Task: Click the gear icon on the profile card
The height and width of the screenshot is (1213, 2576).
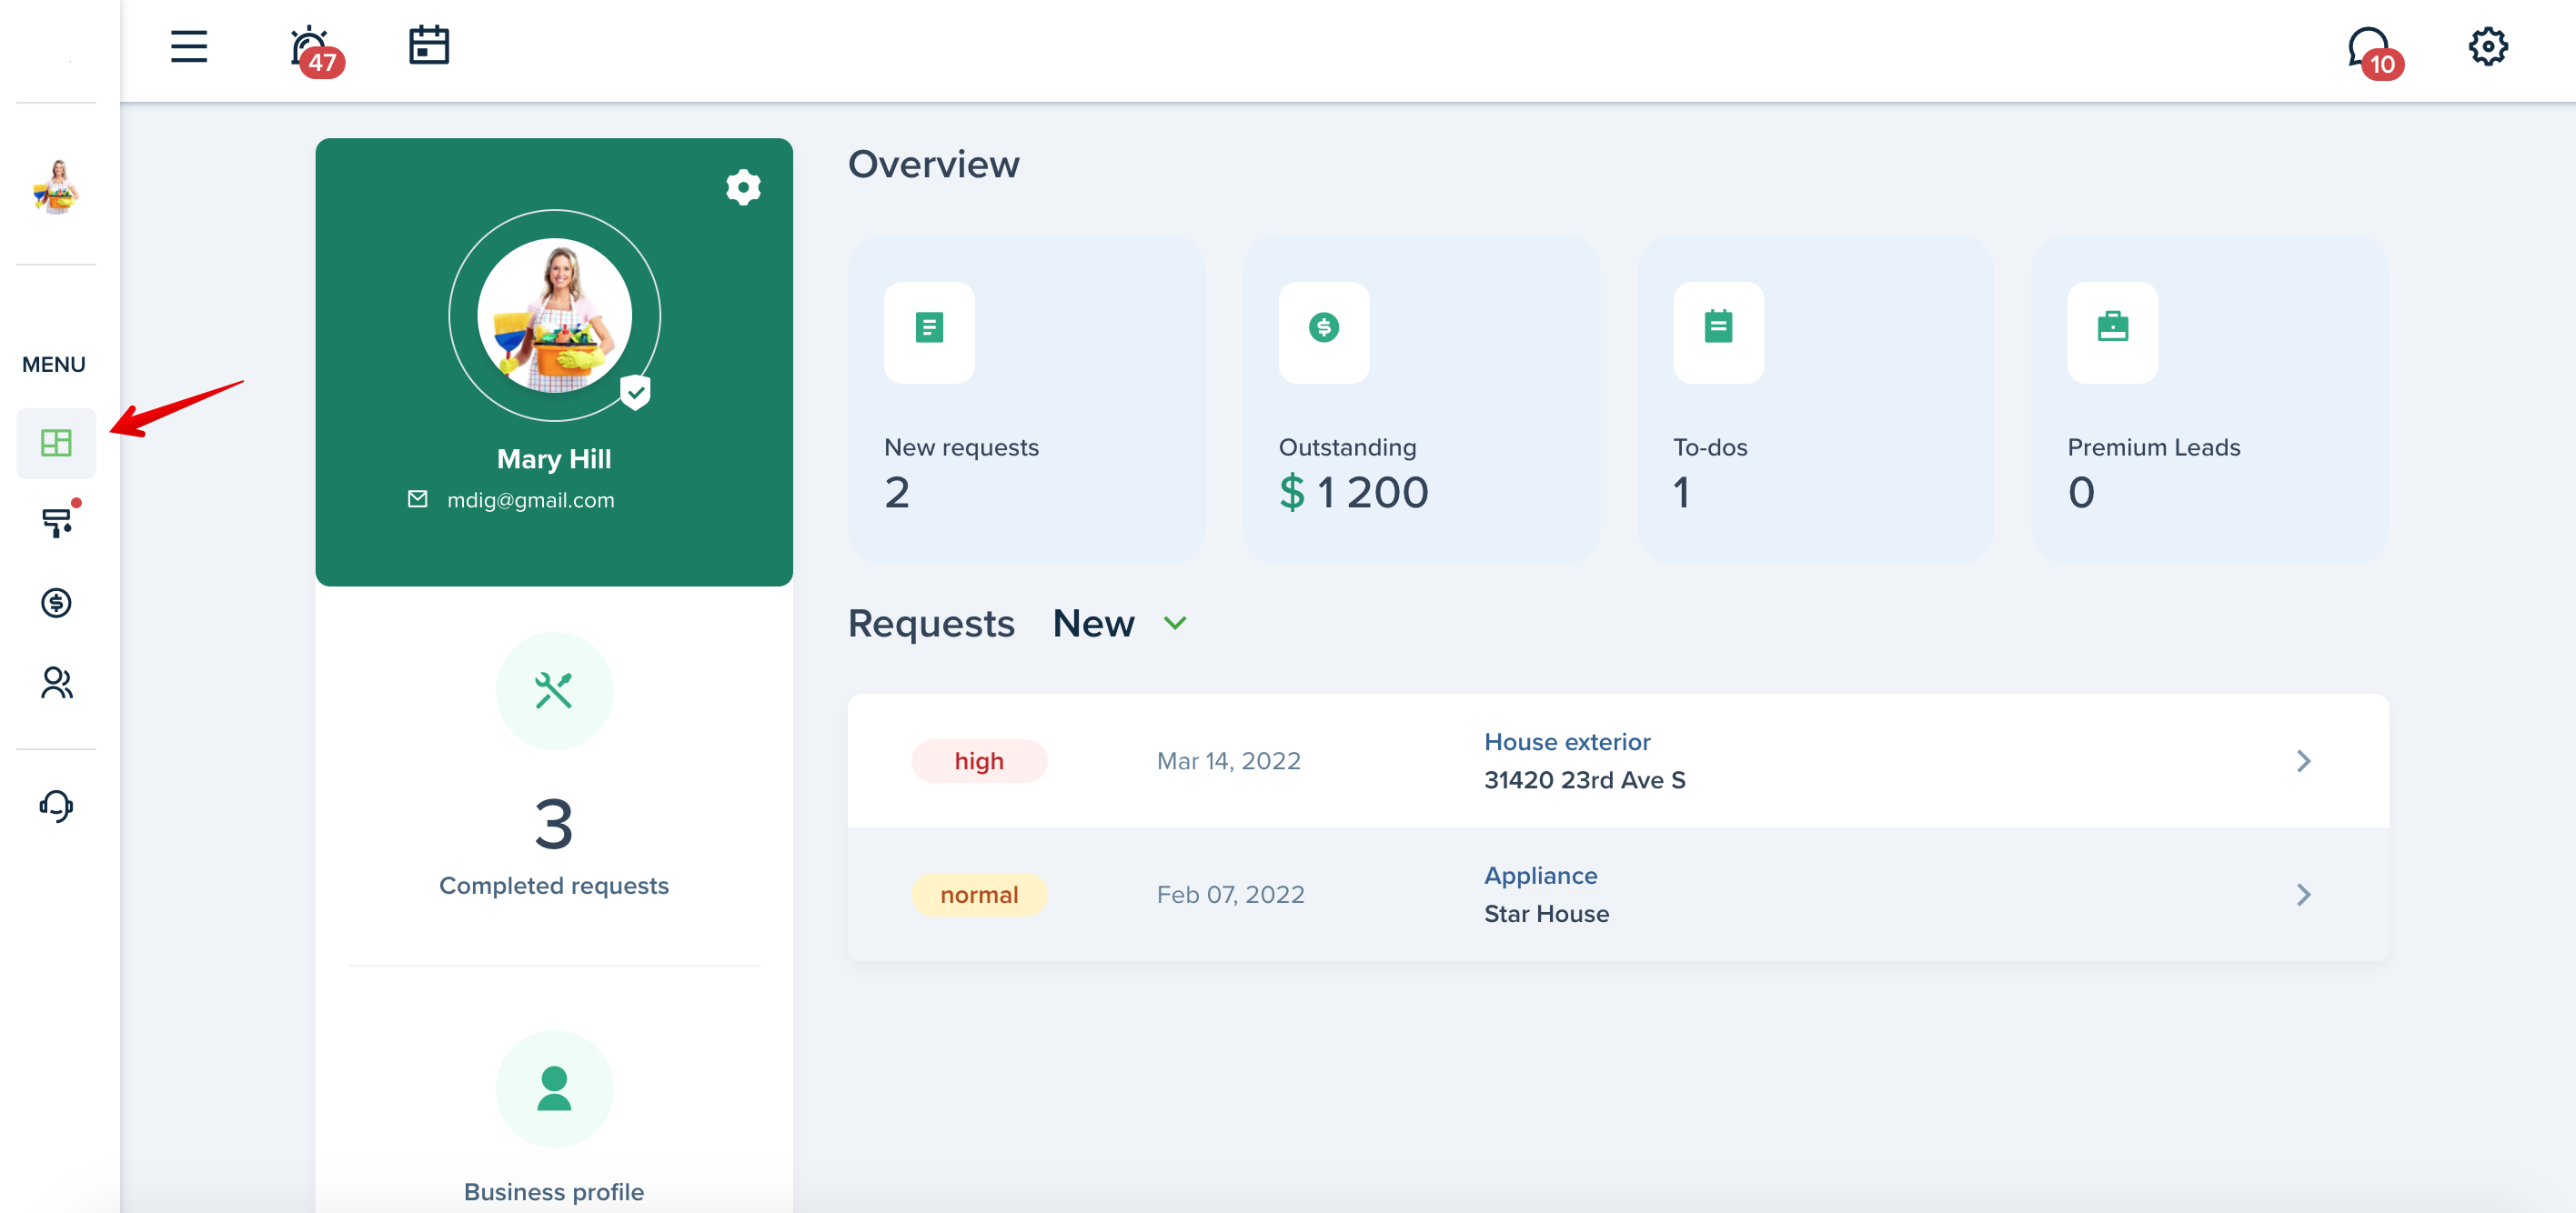Action: (x=743, y=187)
